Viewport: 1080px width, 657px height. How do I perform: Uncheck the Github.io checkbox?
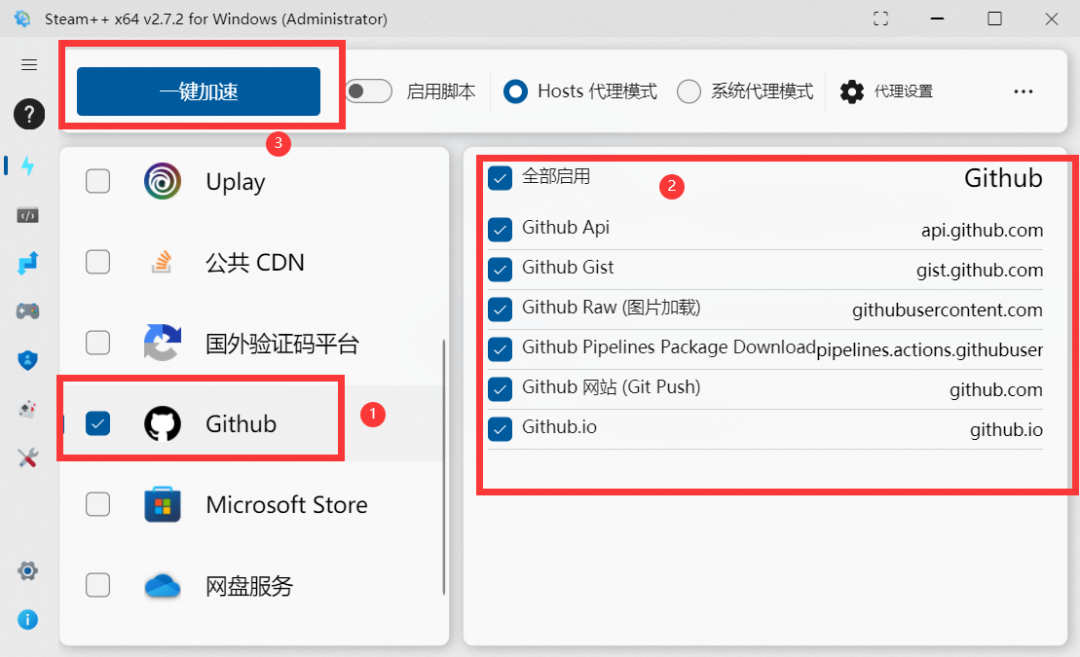click(500, 429)
